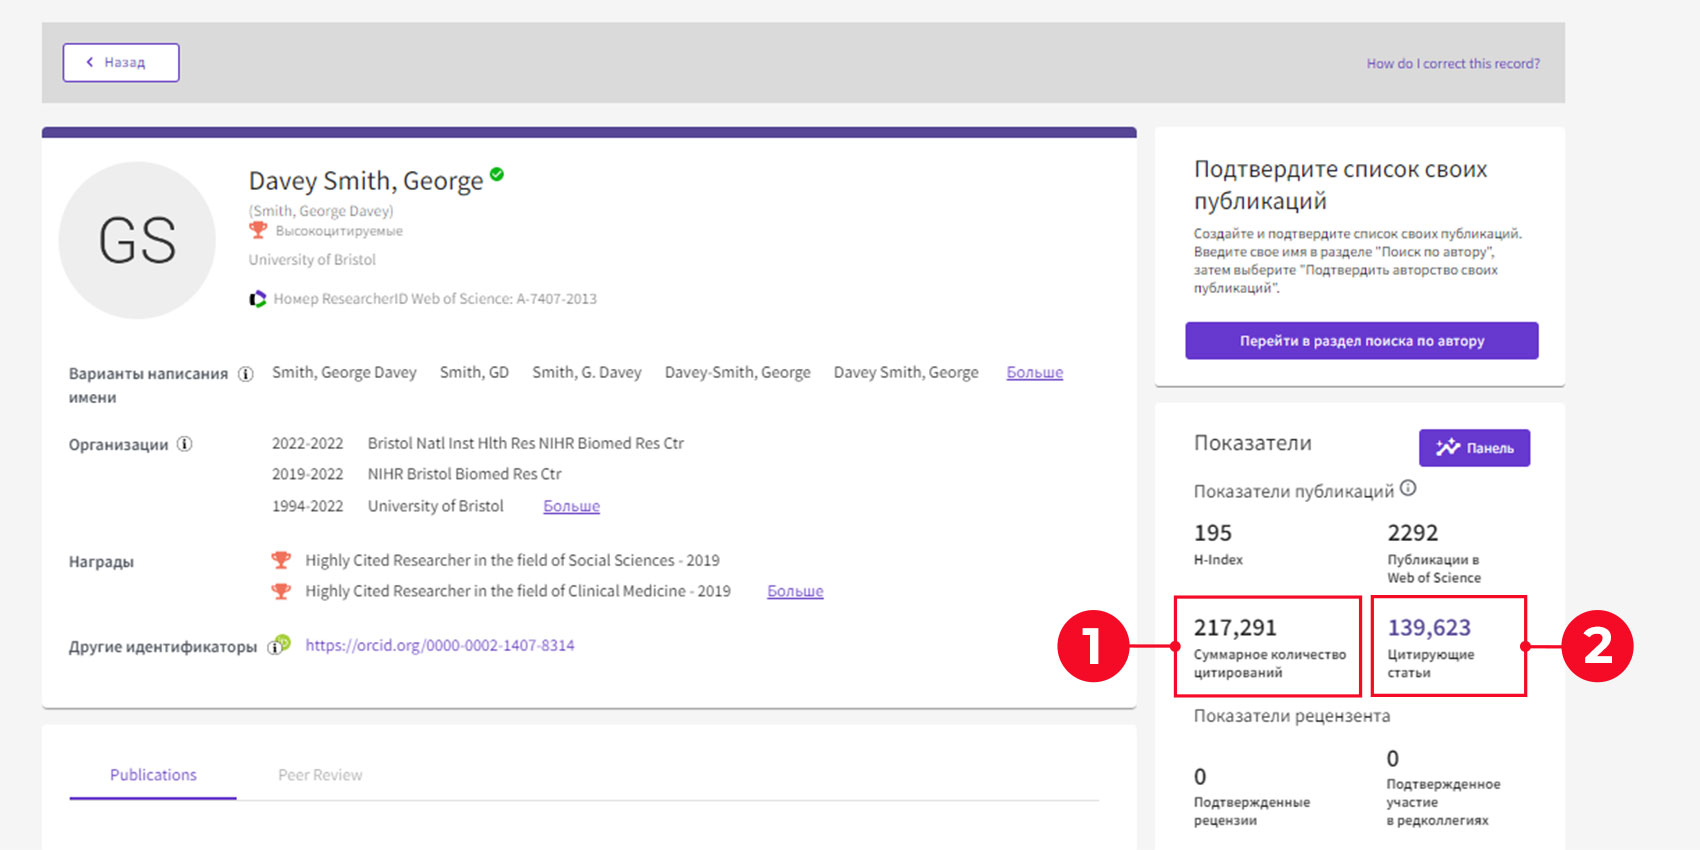Click info icon beside Организации label

(x=185, y=444)
